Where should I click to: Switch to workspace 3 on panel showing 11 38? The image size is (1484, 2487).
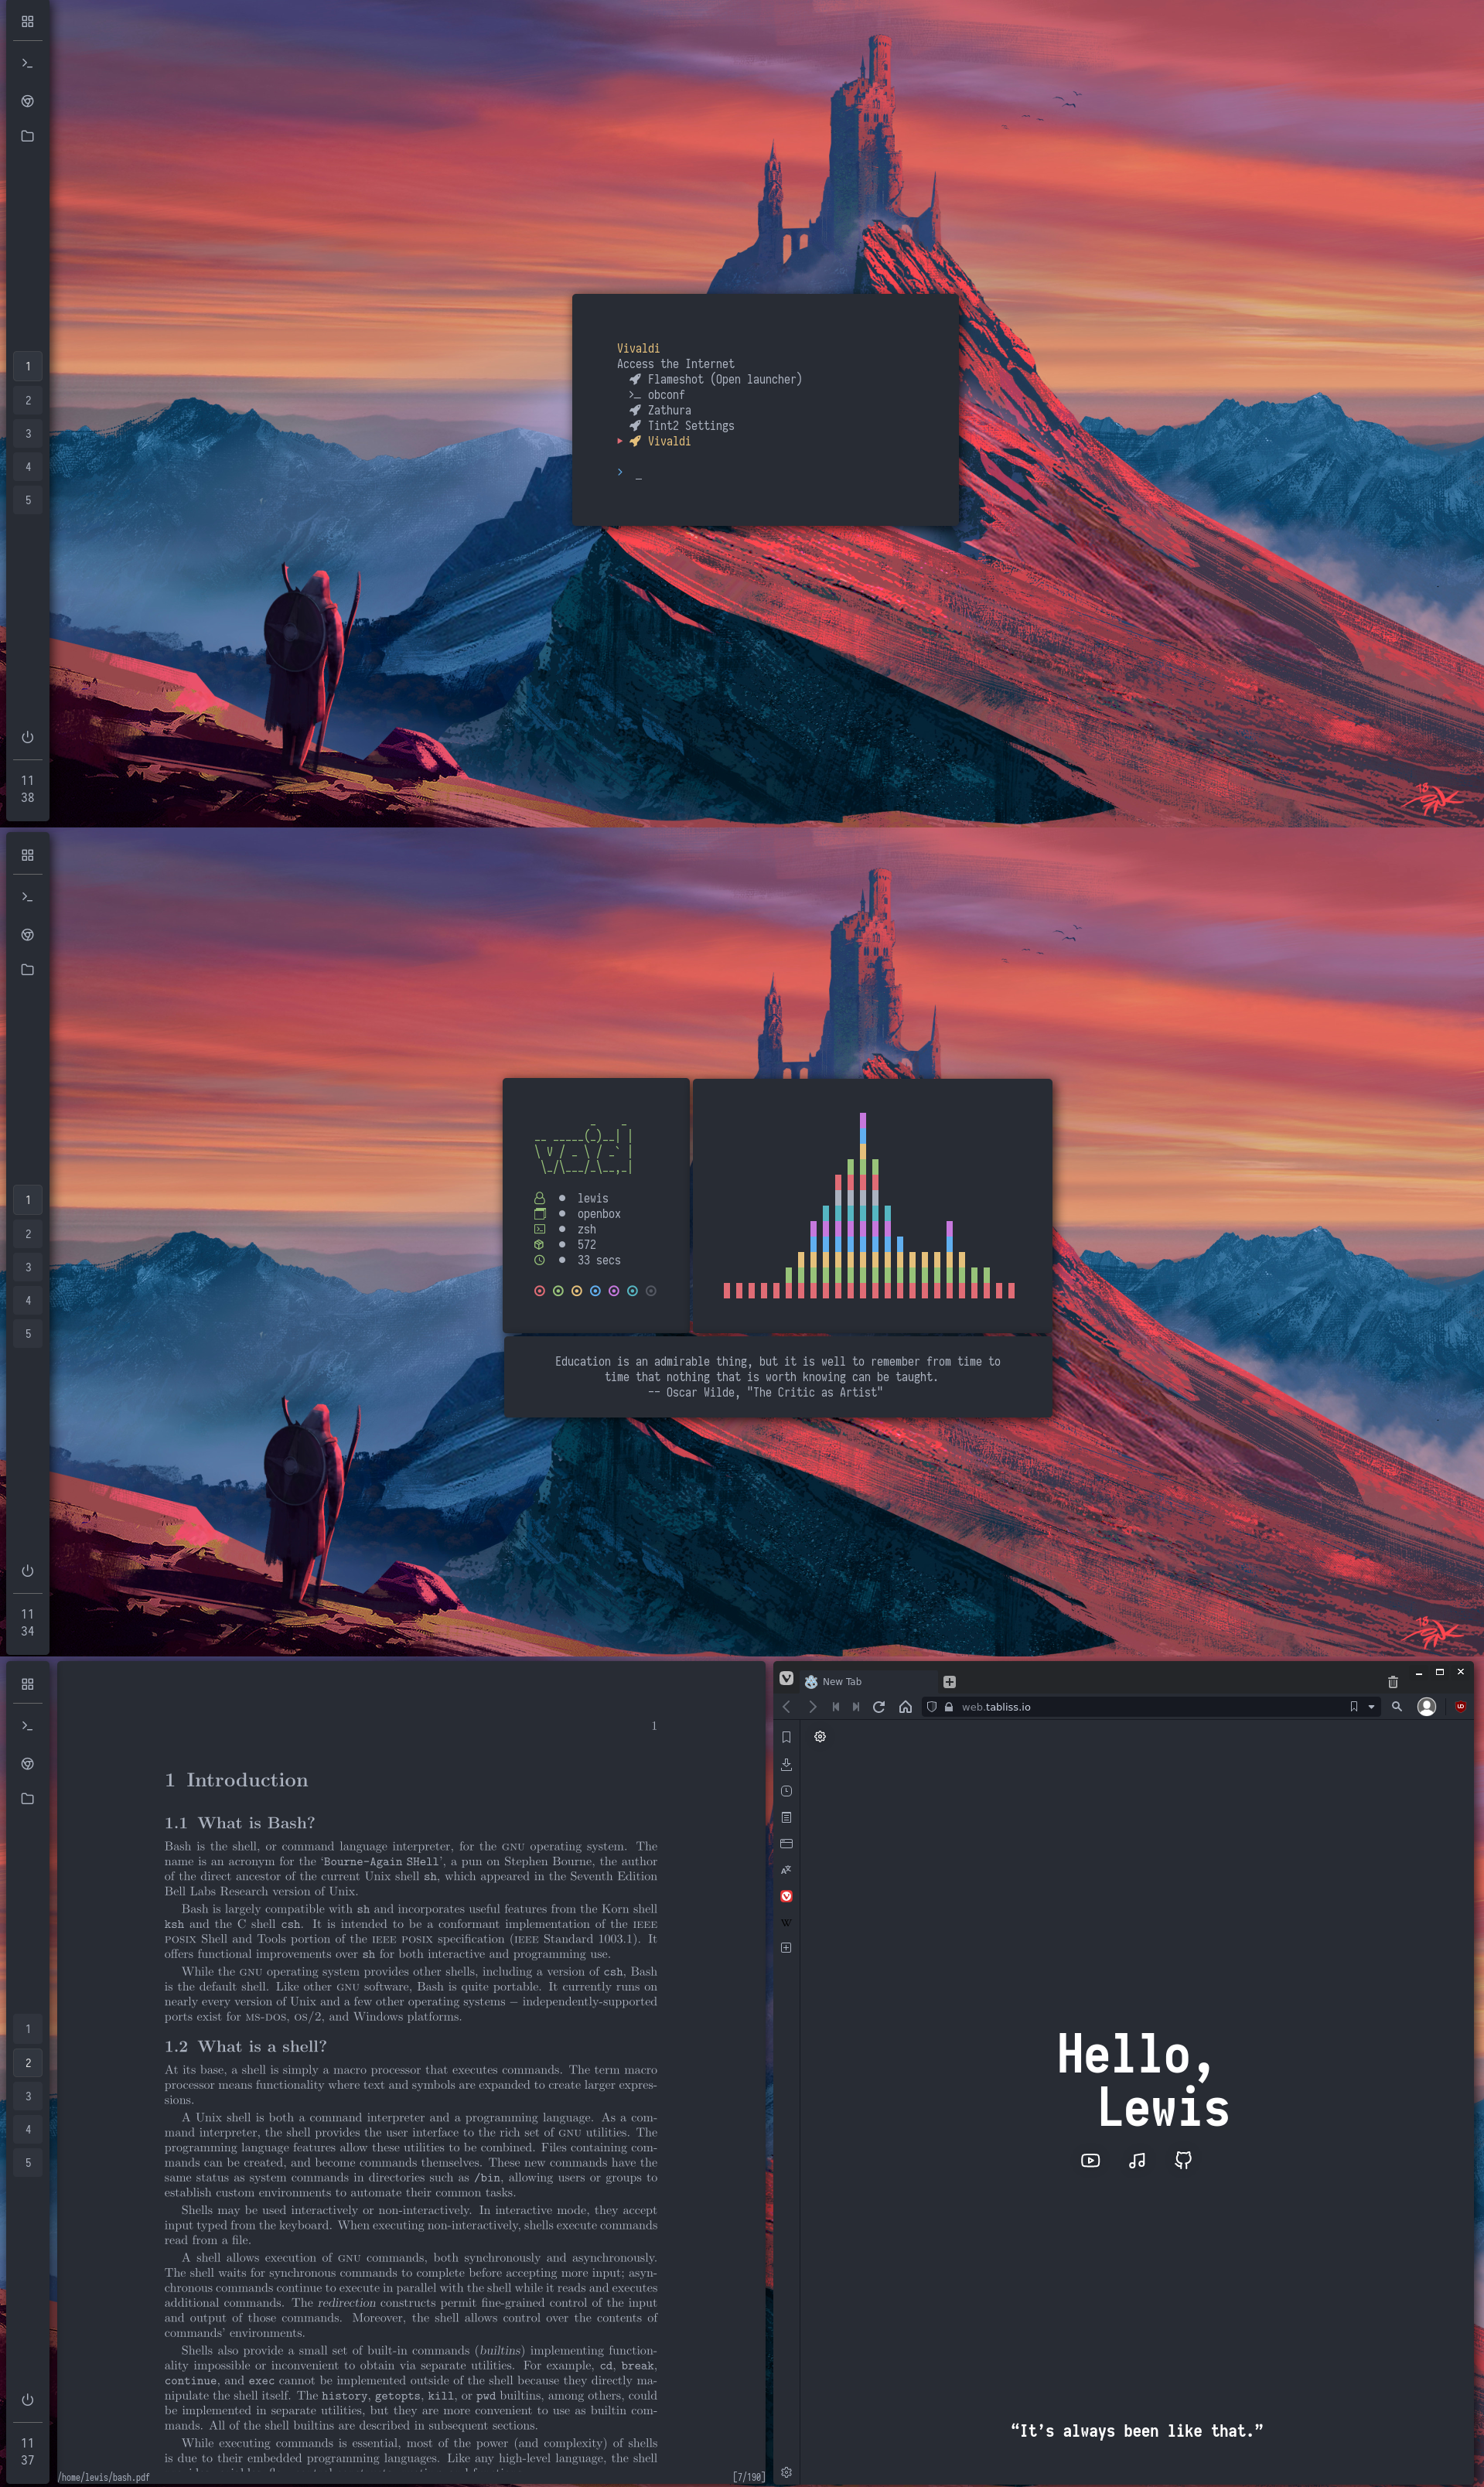coord(28,434)
